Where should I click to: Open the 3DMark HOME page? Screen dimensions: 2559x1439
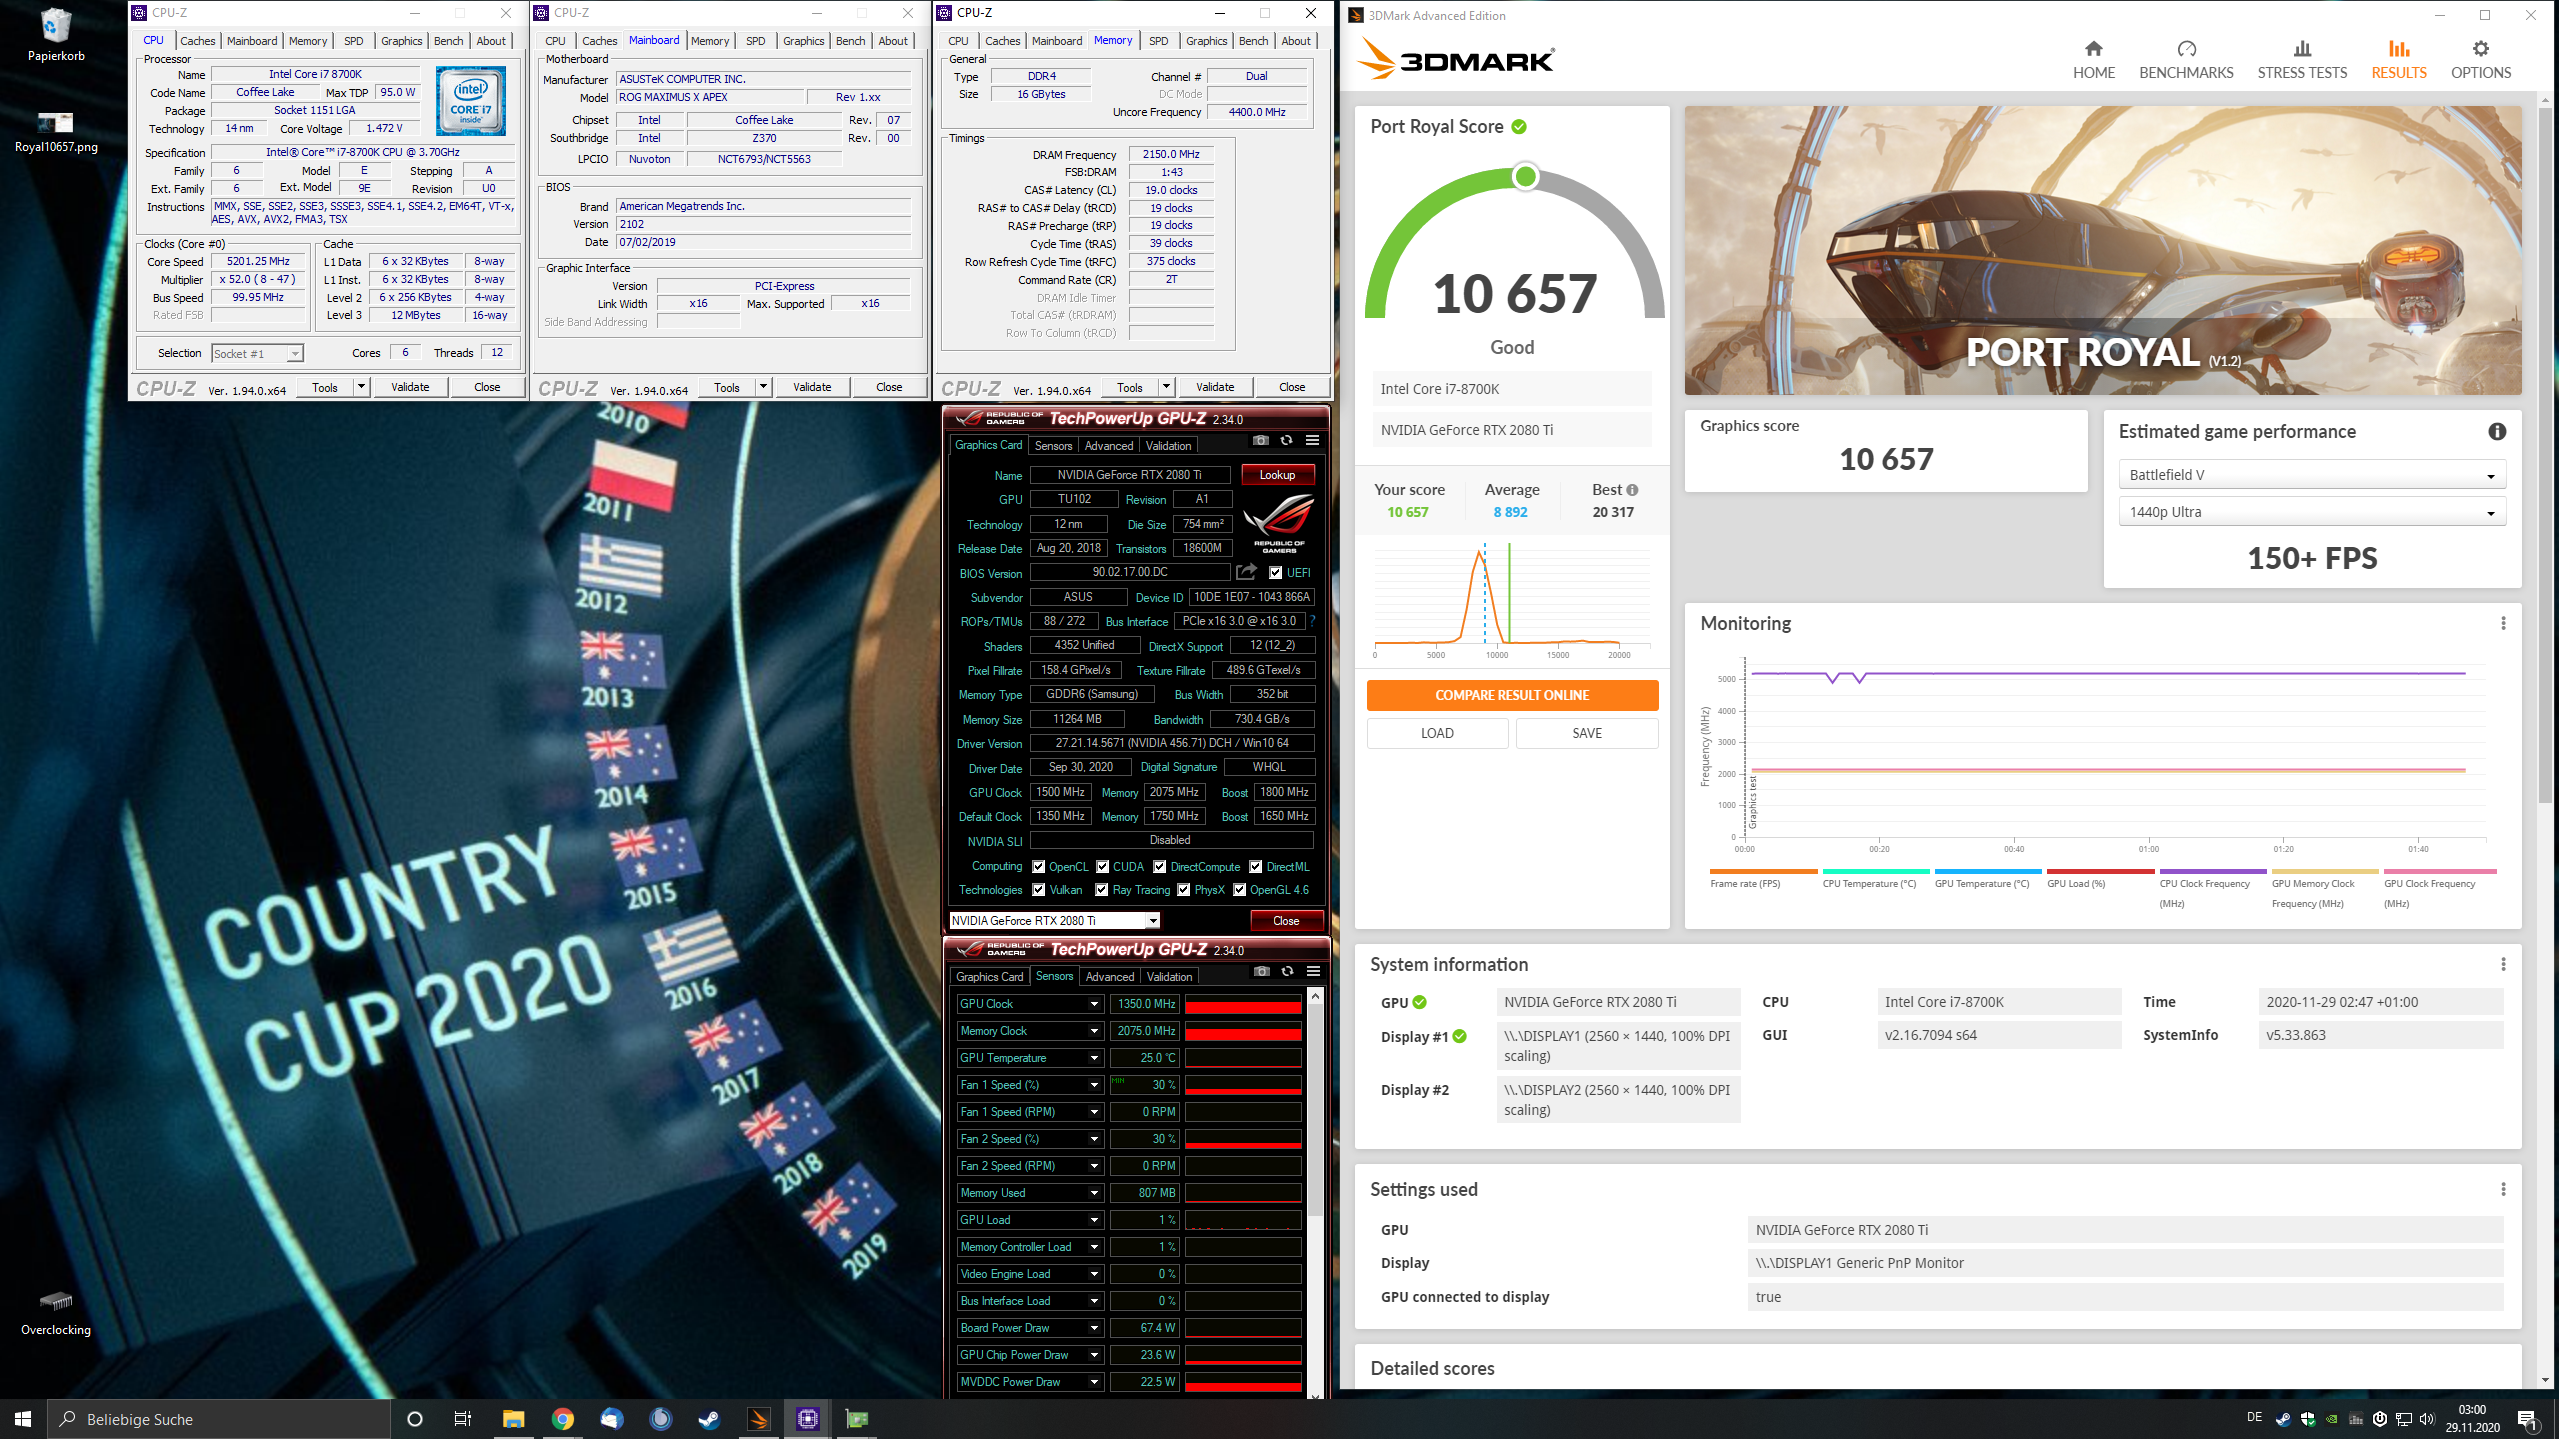pos(2093,60)
